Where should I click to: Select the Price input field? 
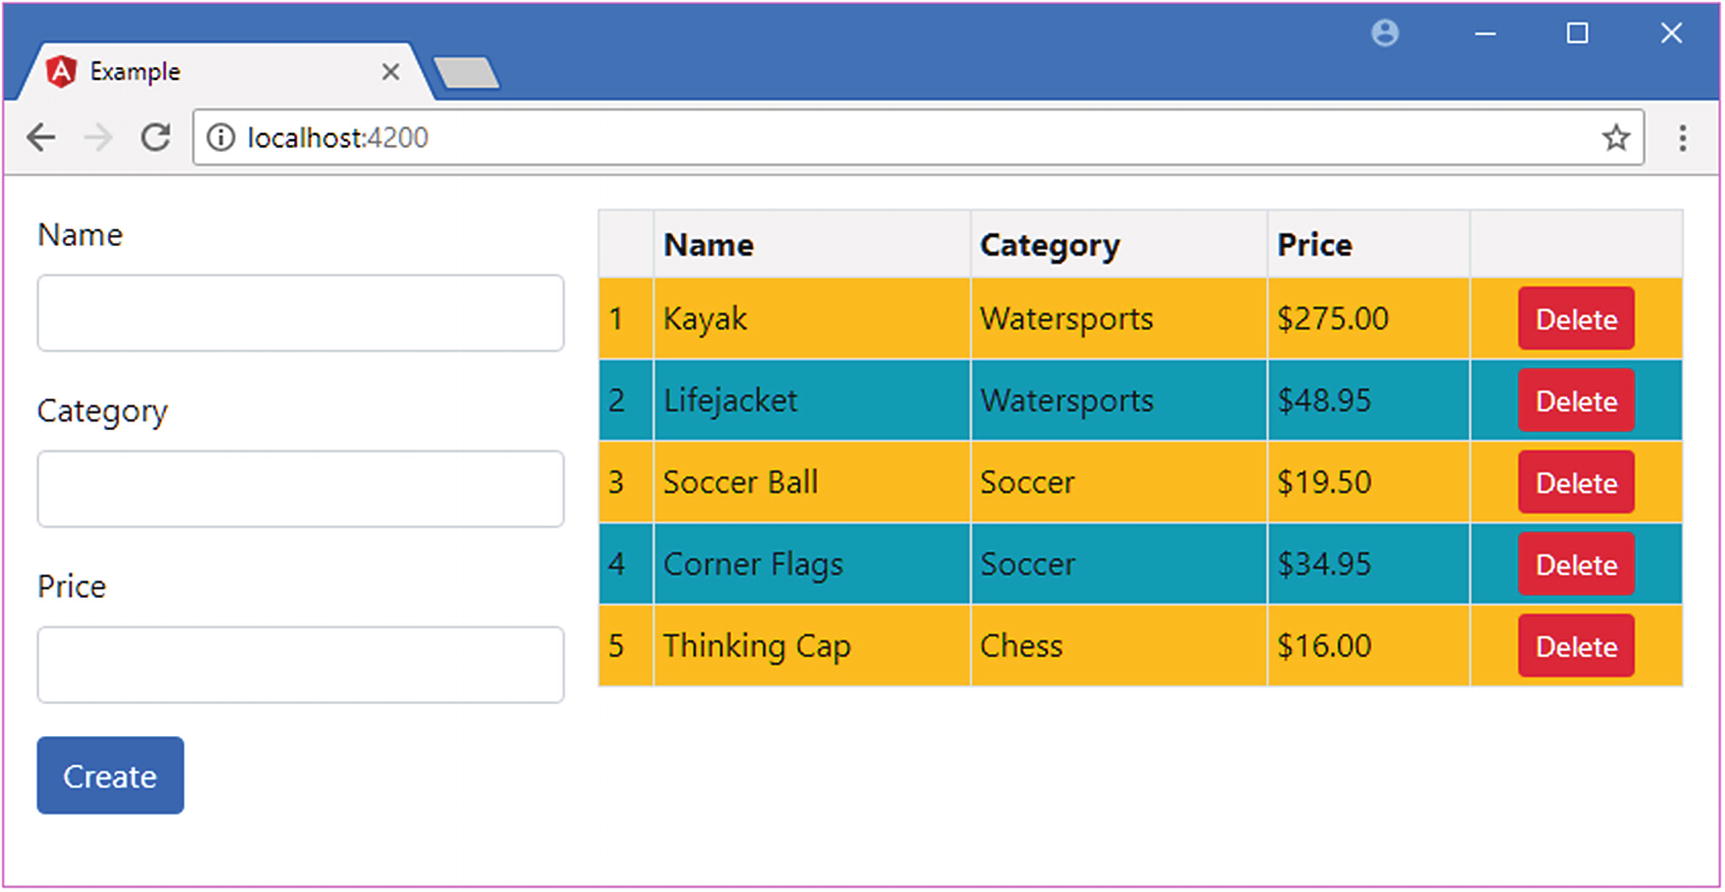(300, 665)
